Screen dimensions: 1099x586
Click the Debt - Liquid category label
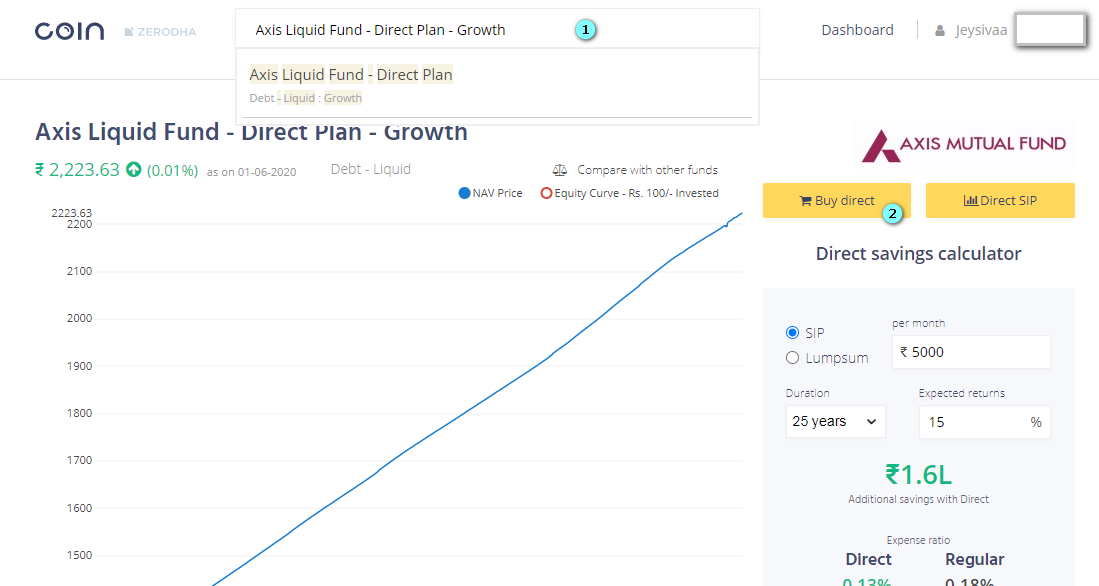(371, 169)
